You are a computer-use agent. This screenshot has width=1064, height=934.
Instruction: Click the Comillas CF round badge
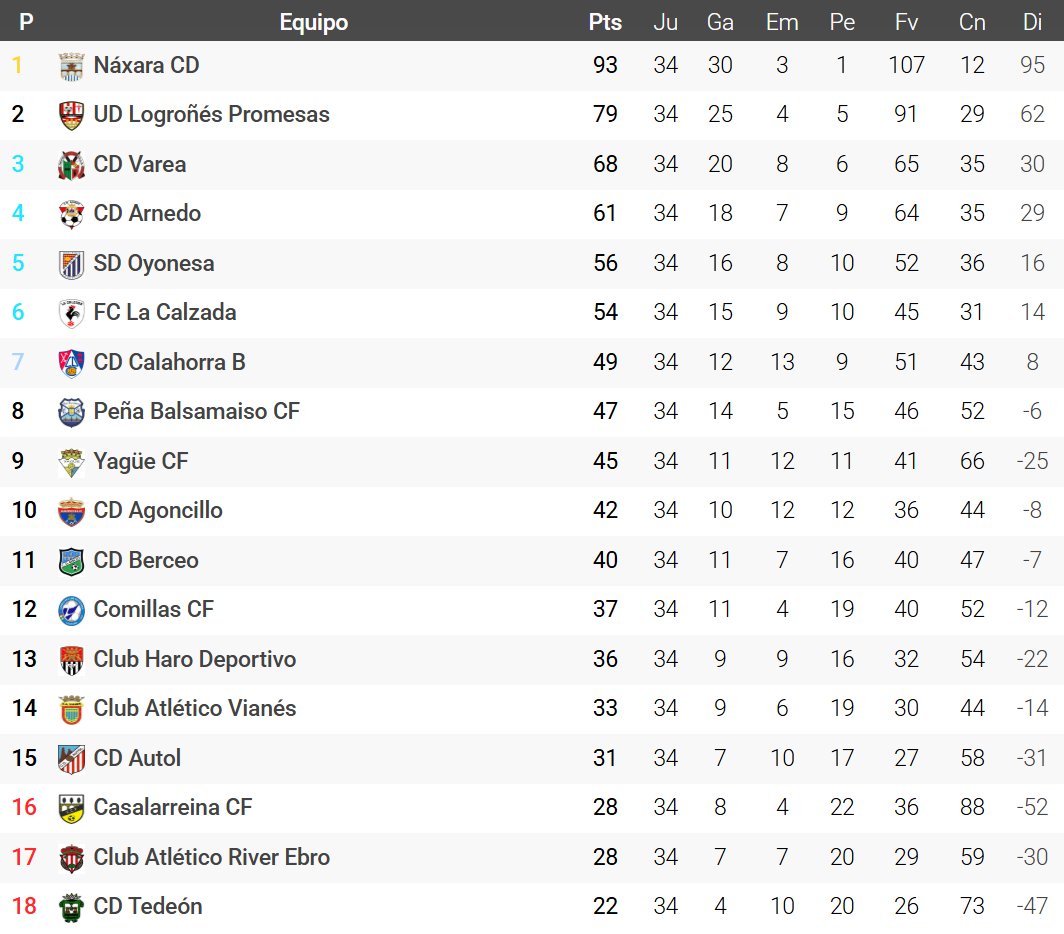pyautogui.click(x=71, y=610)
